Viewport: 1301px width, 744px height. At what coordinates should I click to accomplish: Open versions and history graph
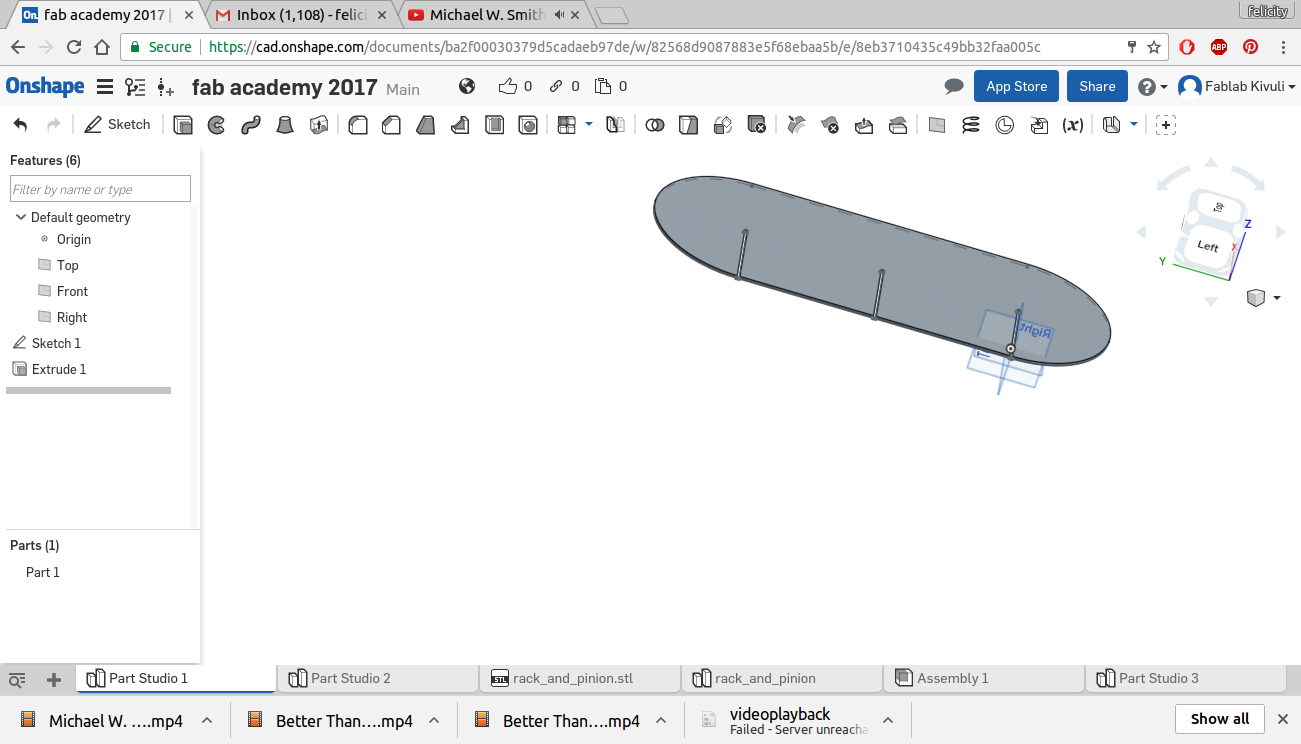[x=135, y=87]
